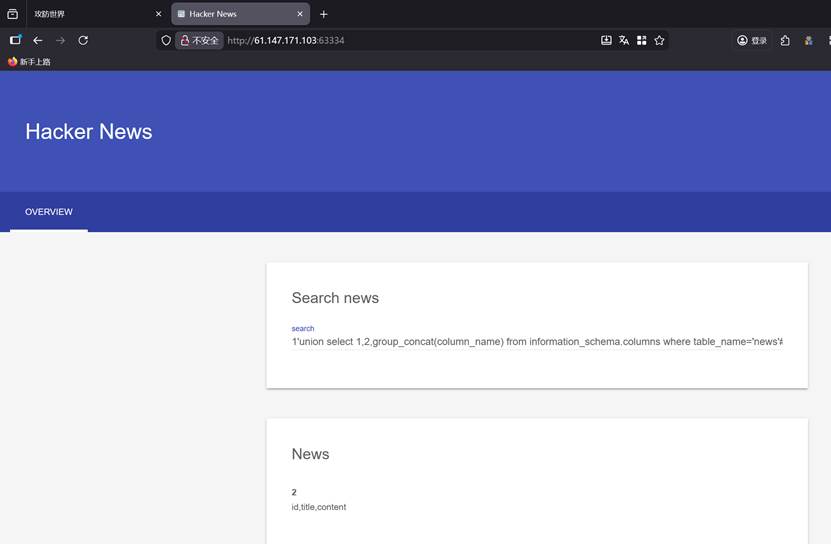This screenshot has height=544, width=831.
Task: Click the save page download icon in address bar
Action: click(x=606, y=40)
